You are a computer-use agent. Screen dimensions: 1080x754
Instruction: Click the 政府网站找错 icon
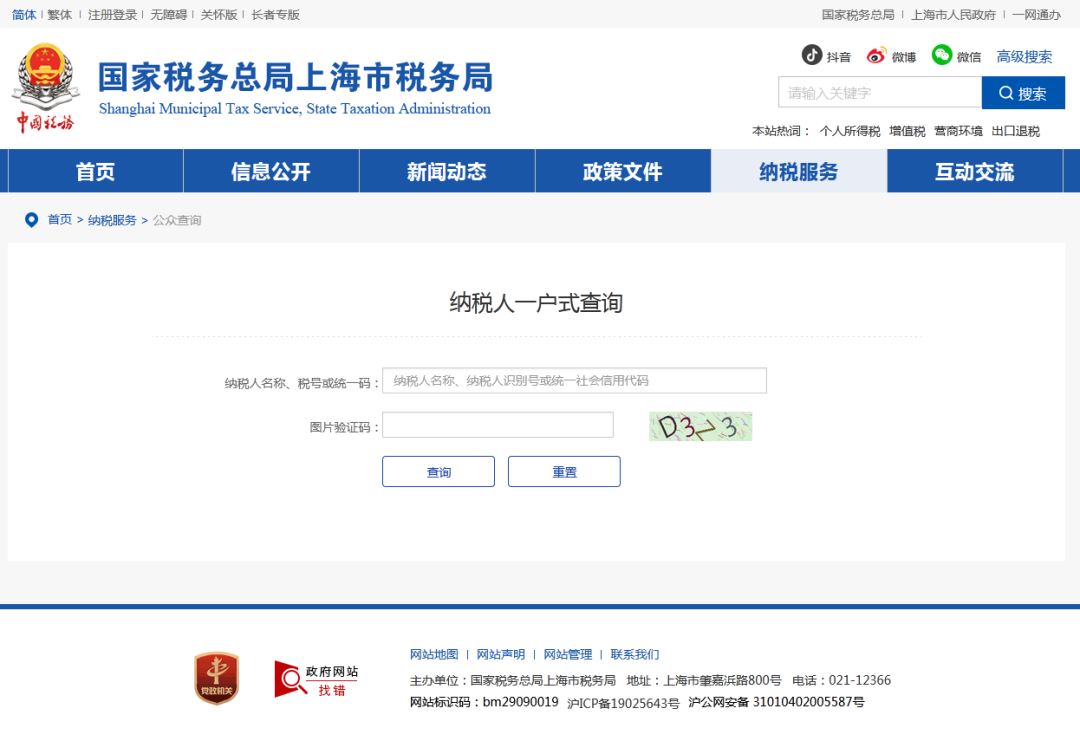316,679
